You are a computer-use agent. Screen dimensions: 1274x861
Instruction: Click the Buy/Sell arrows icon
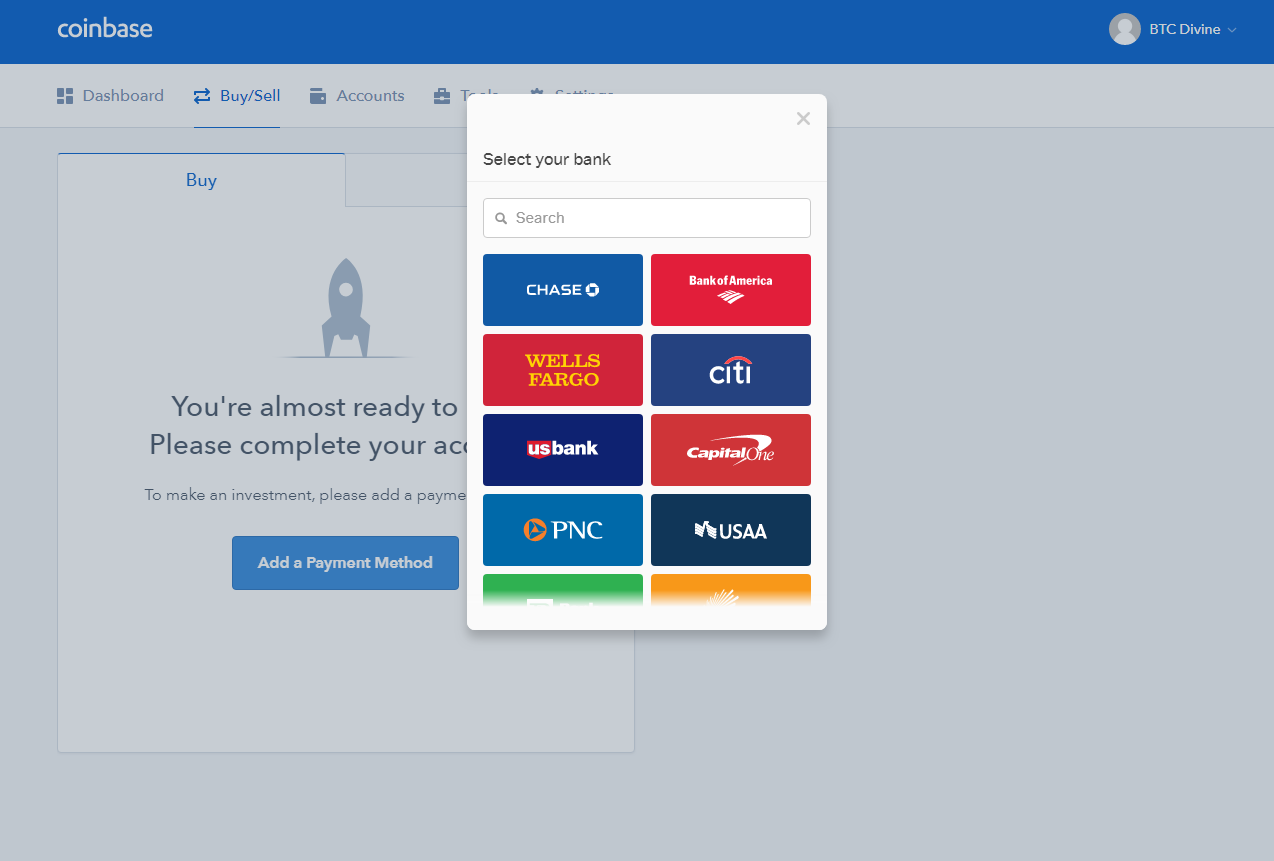coord(202,96)
